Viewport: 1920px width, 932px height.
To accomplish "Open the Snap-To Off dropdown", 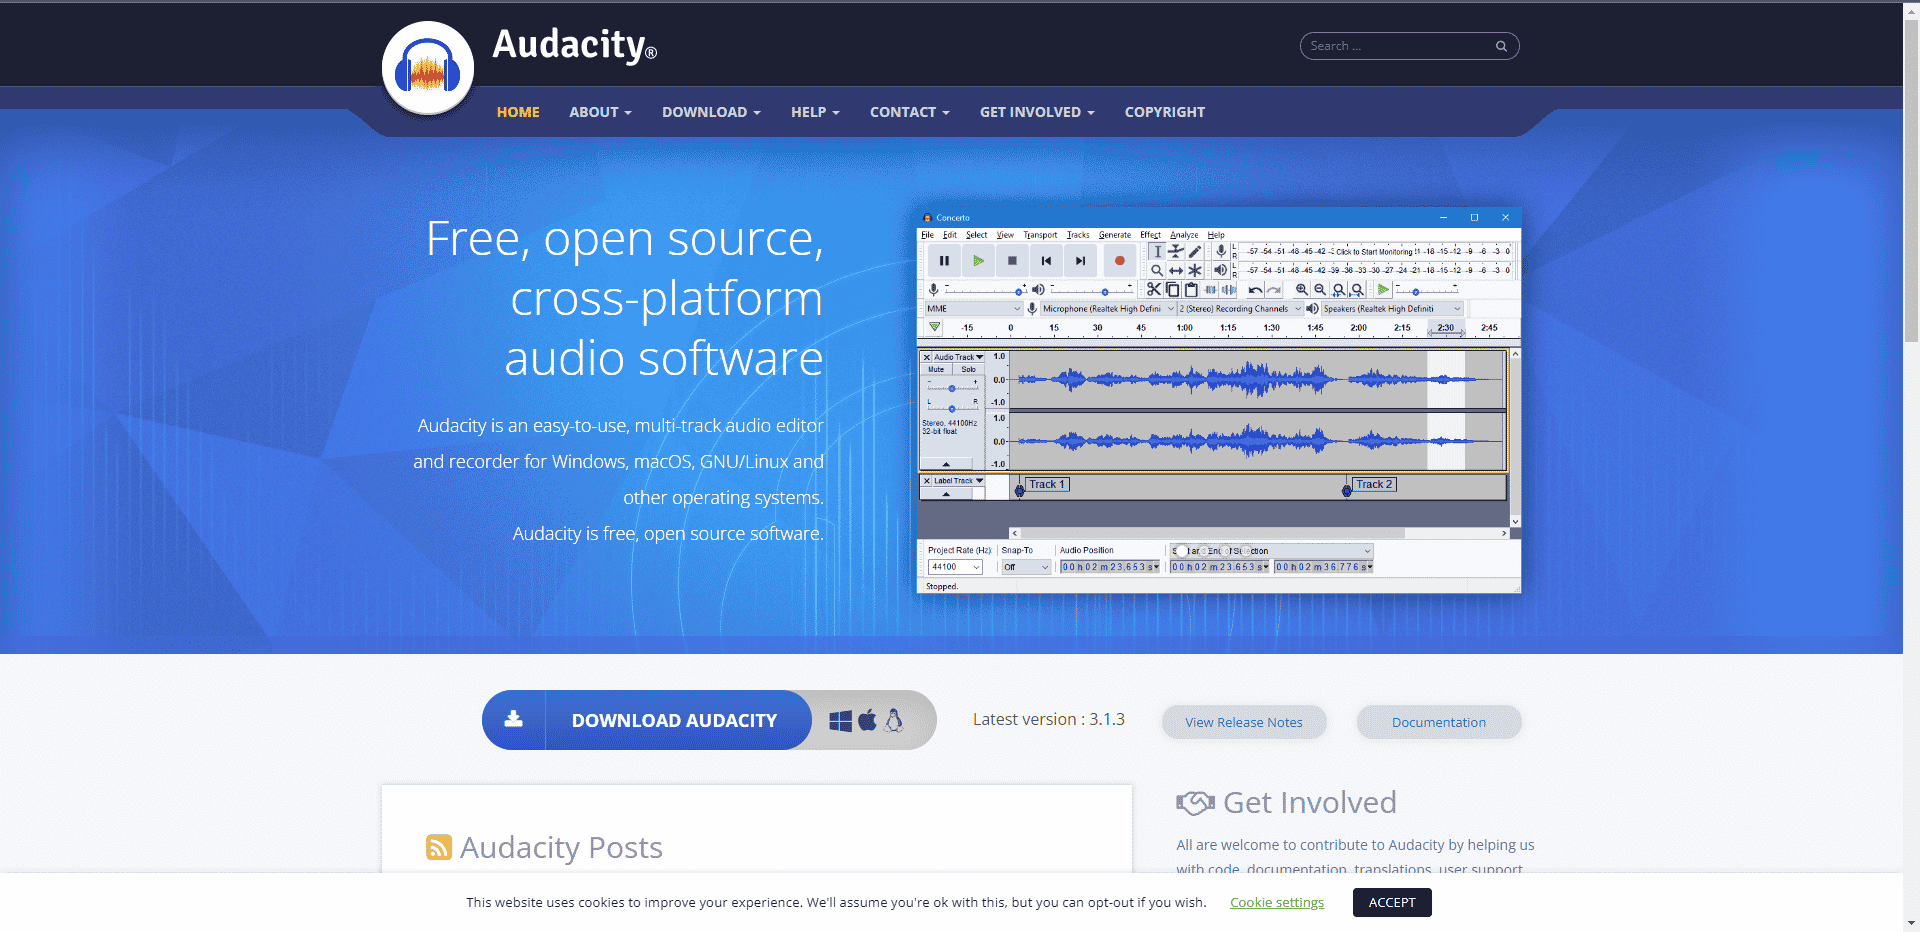I will (1026, 567).
